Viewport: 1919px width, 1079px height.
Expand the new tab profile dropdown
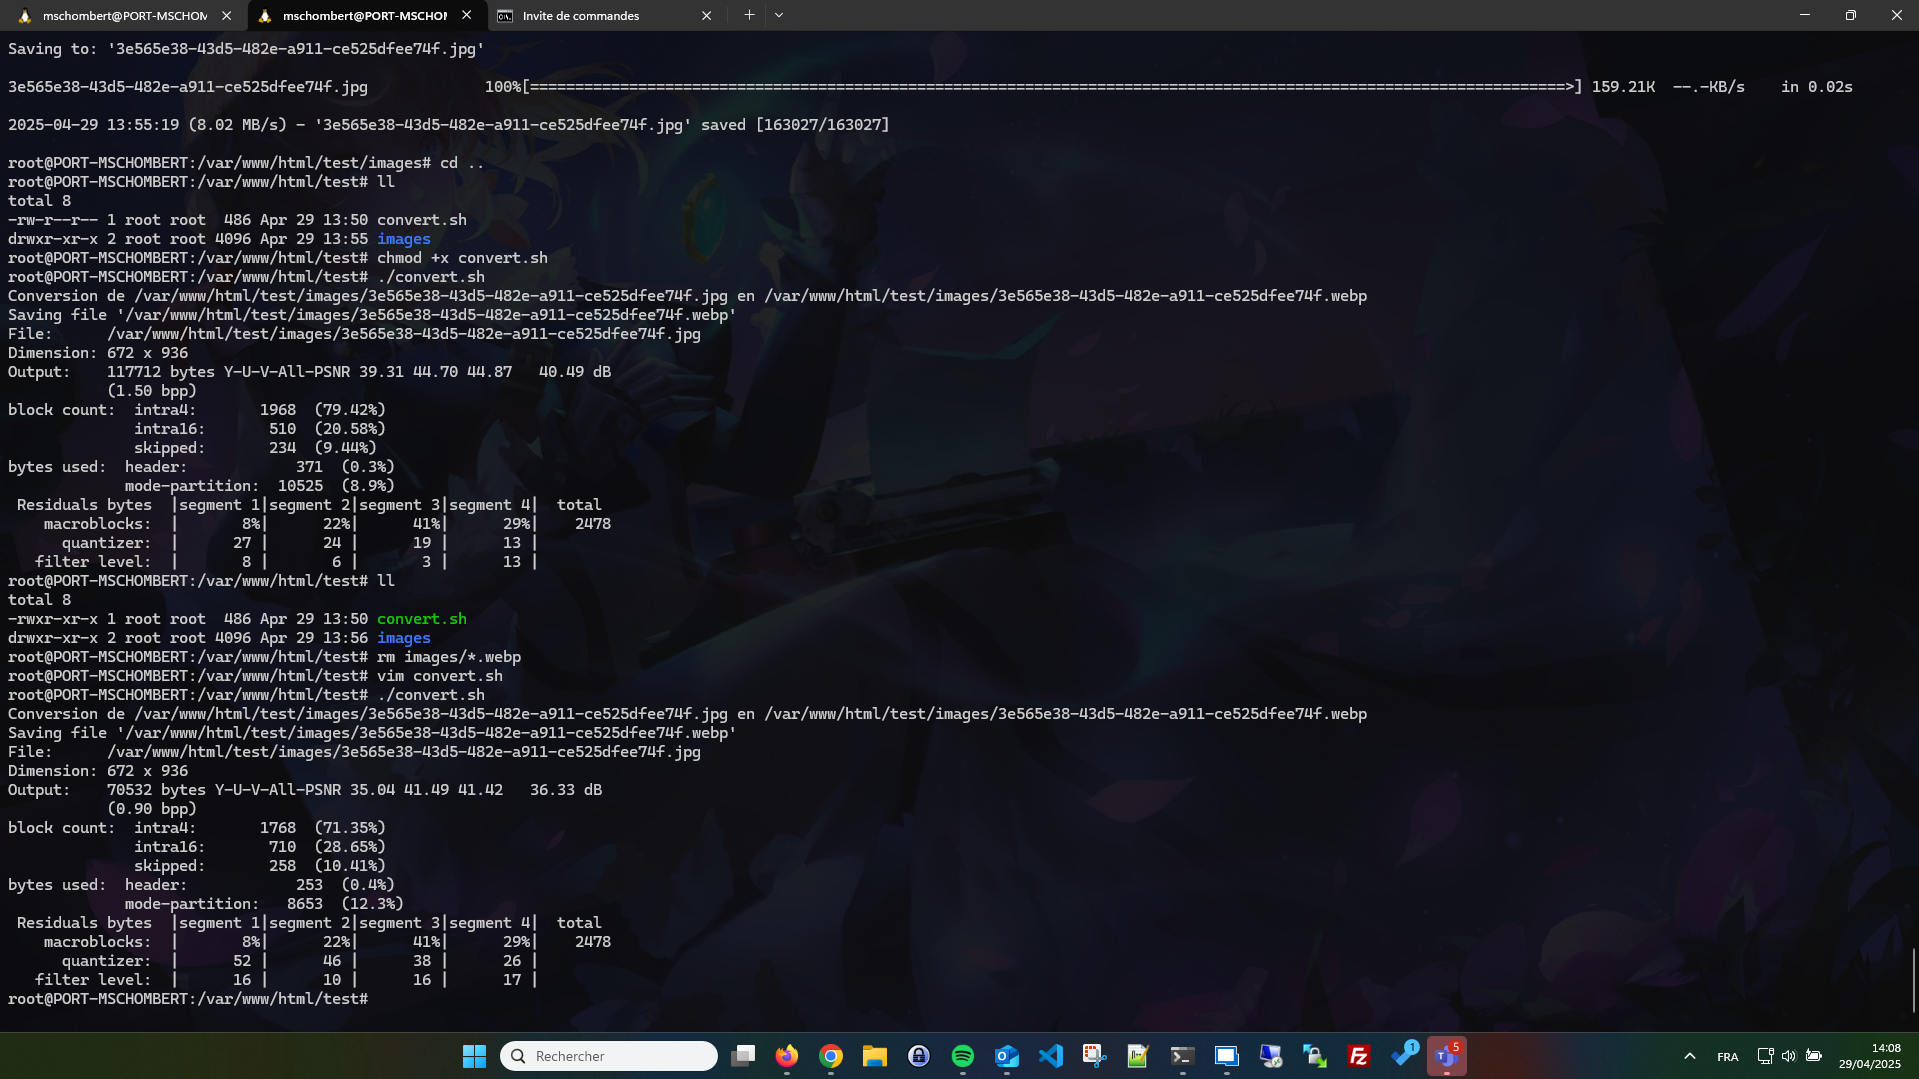pyautogui.click(x=779, y=15)
